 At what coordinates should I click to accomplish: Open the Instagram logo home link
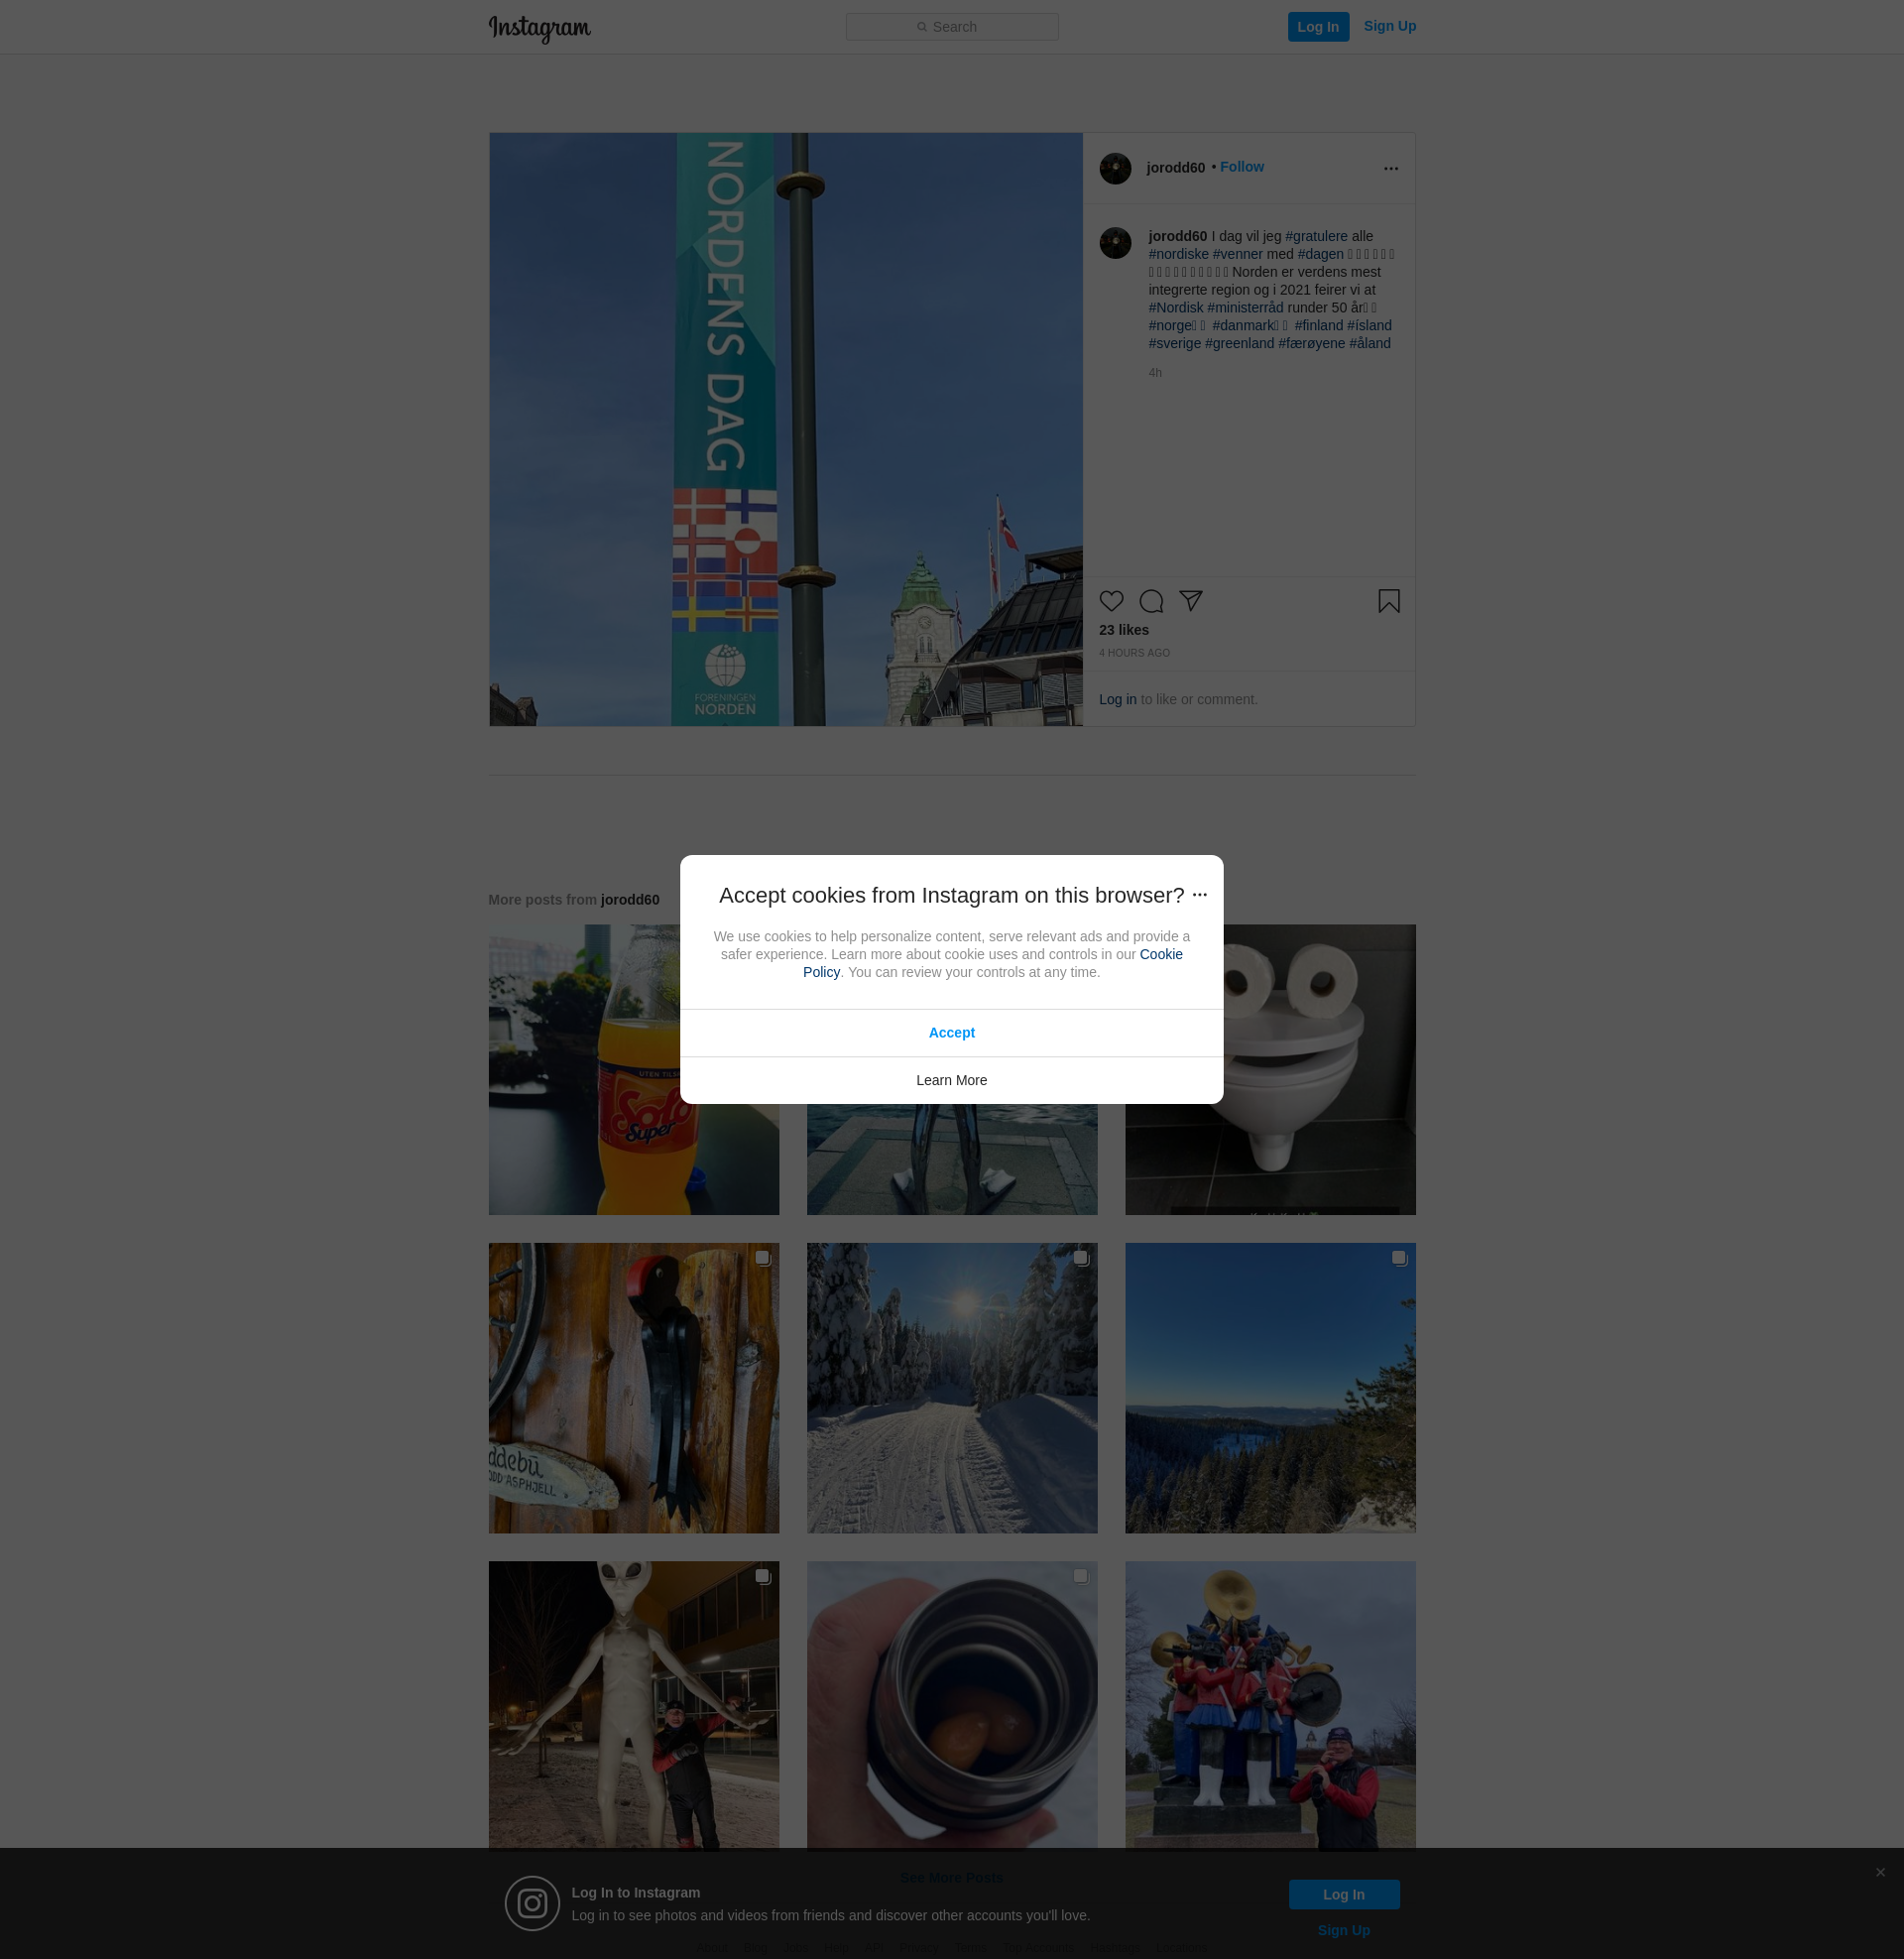pos(540,28)
